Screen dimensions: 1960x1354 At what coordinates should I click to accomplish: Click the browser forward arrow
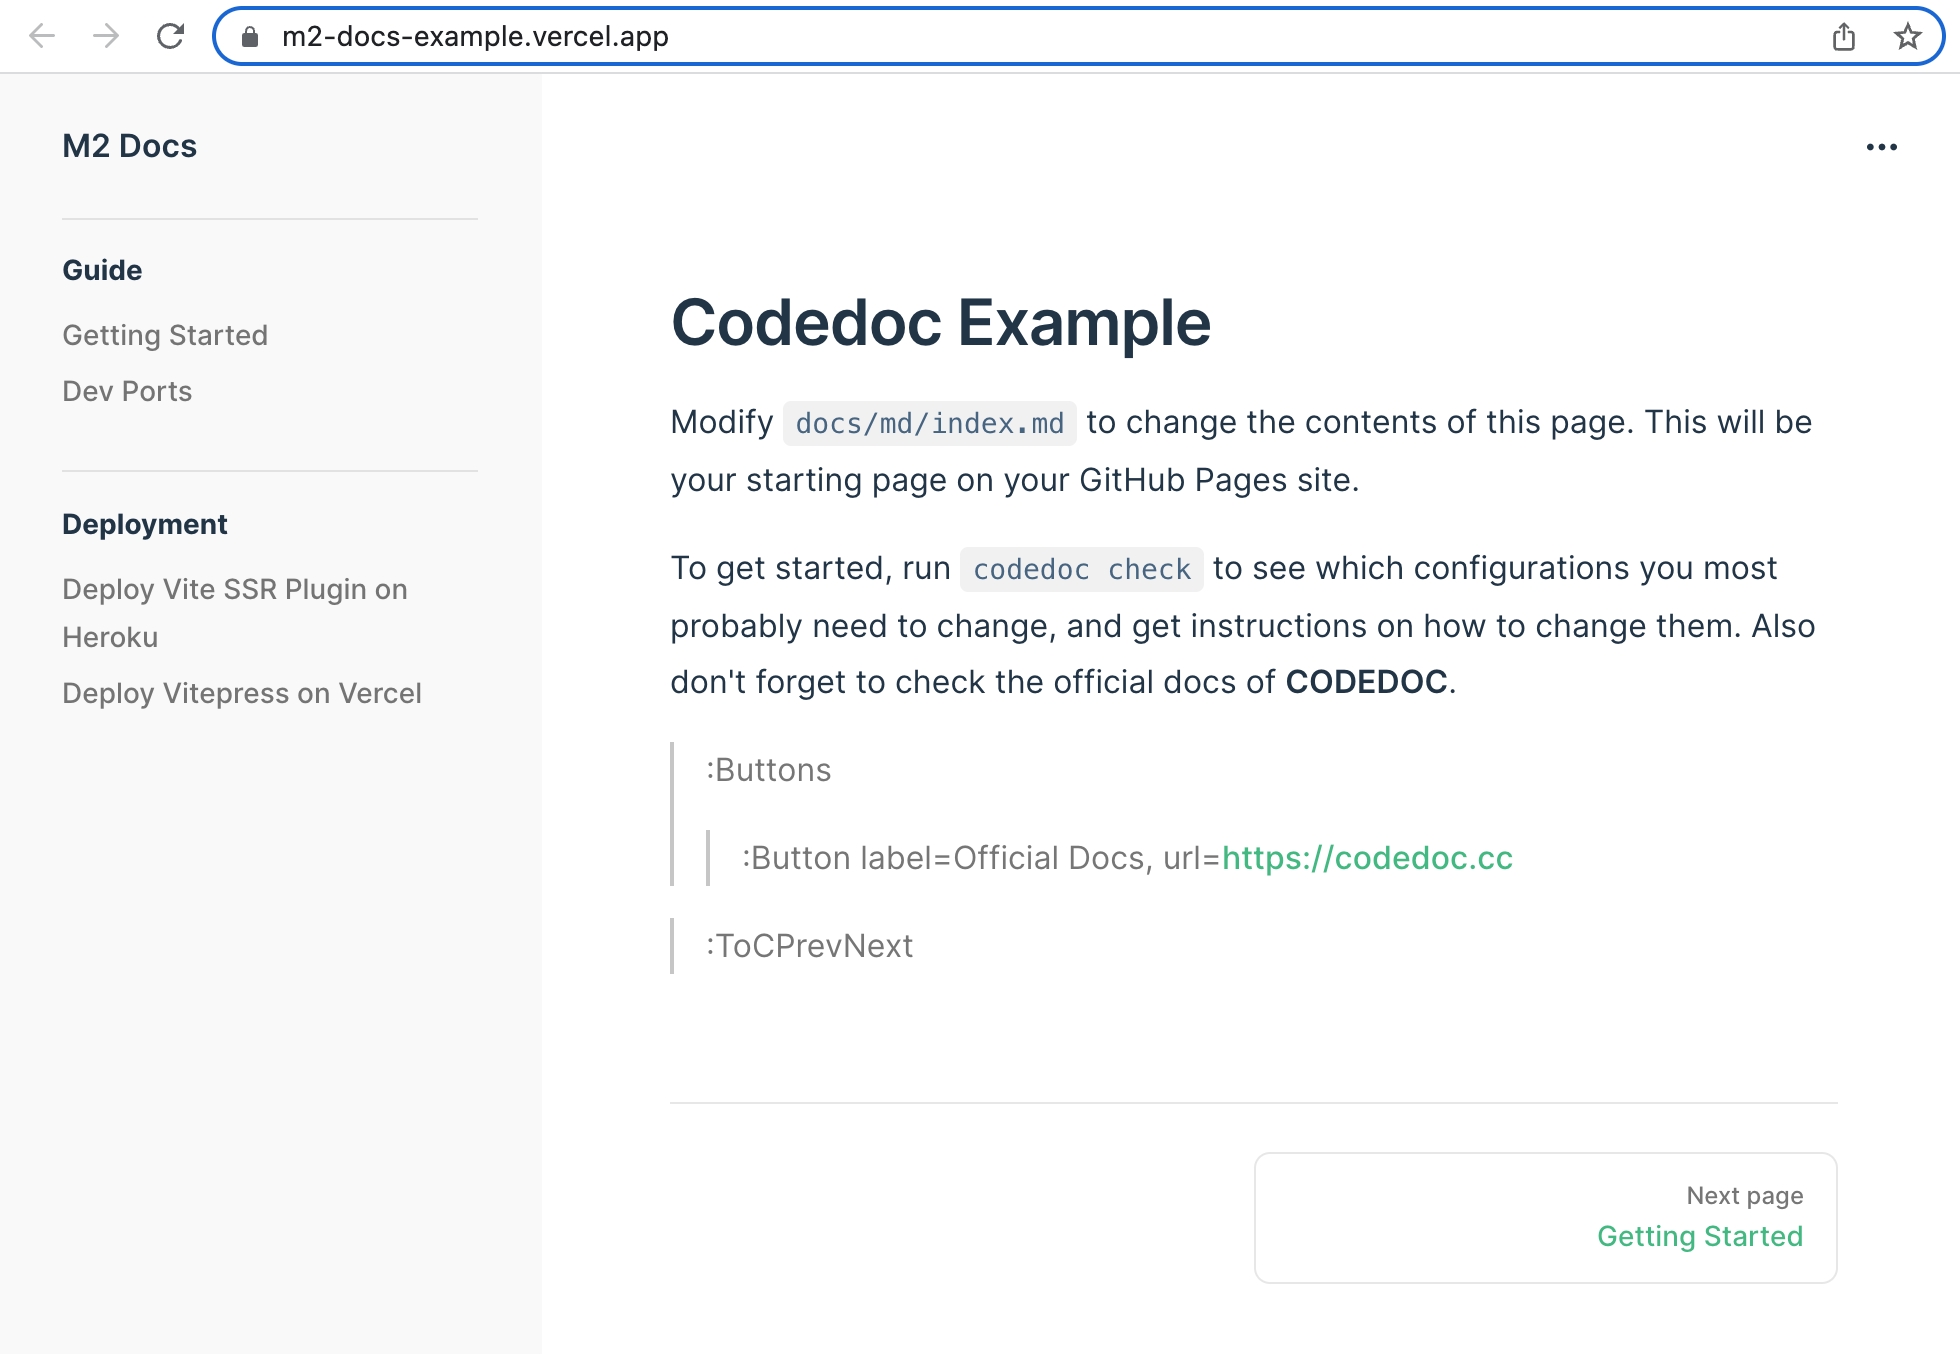pyautogui.click(x=105, y=37)
